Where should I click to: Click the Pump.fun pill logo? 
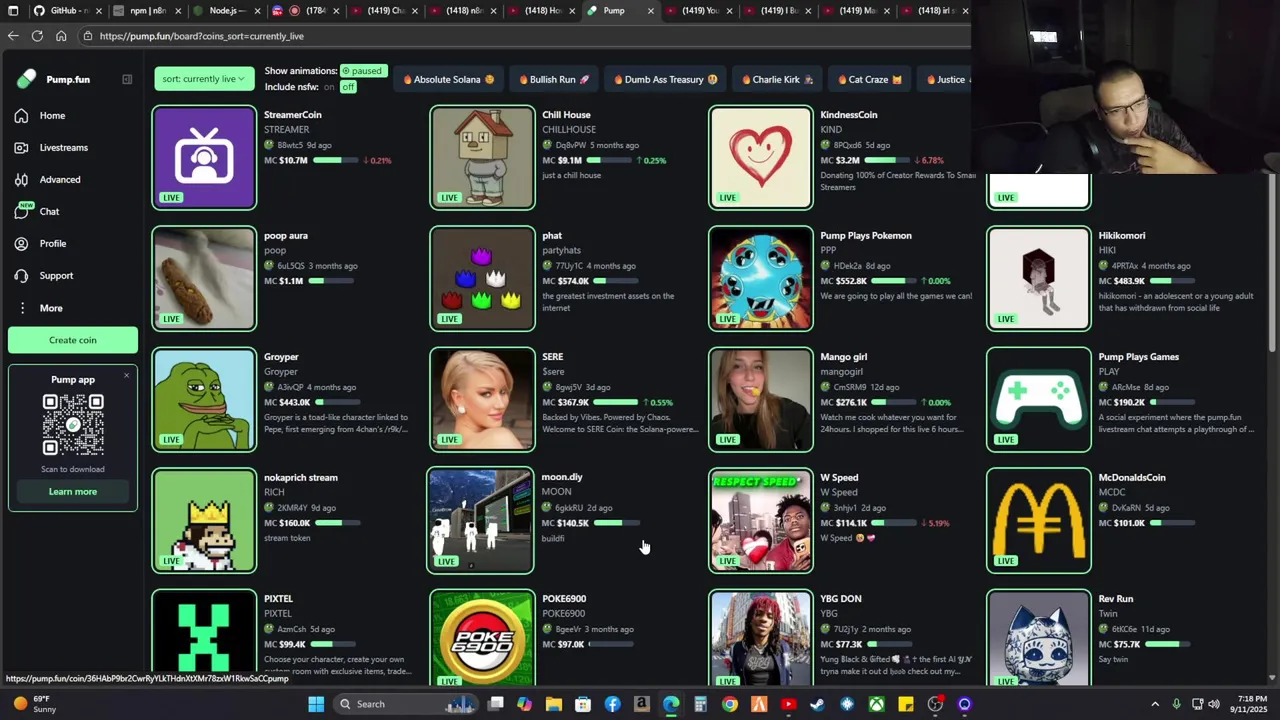27,79
